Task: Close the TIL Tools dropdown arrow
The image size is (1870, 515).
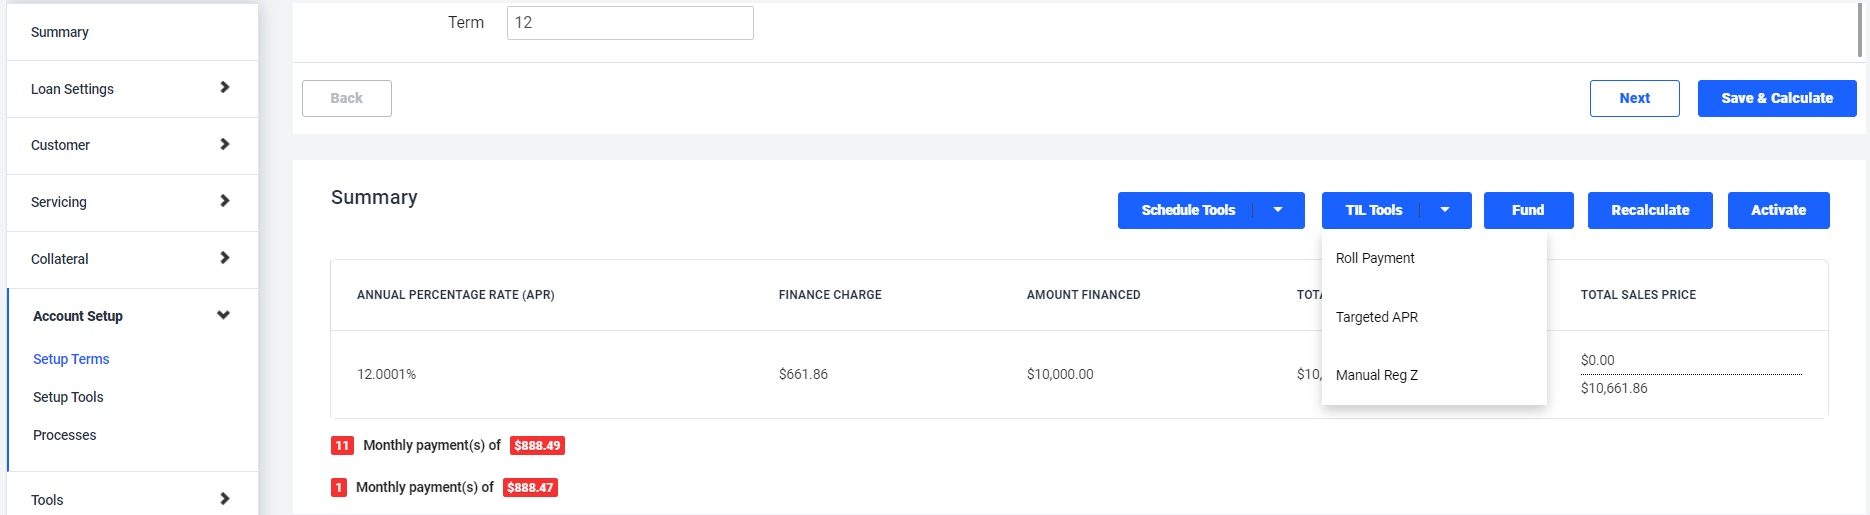Action: (x=1445, y=210)
